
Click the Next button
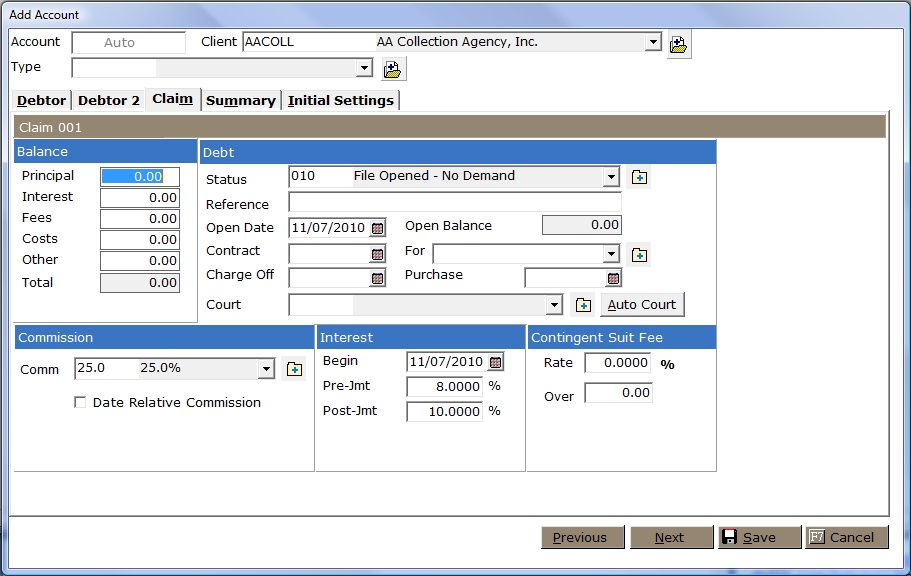670,537
